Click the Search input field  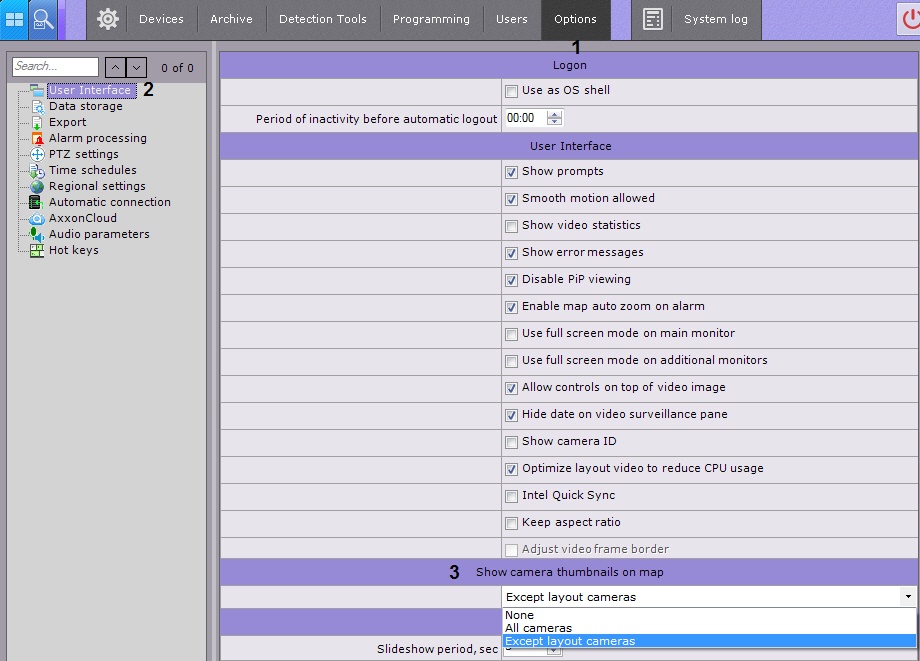[55, 67]
